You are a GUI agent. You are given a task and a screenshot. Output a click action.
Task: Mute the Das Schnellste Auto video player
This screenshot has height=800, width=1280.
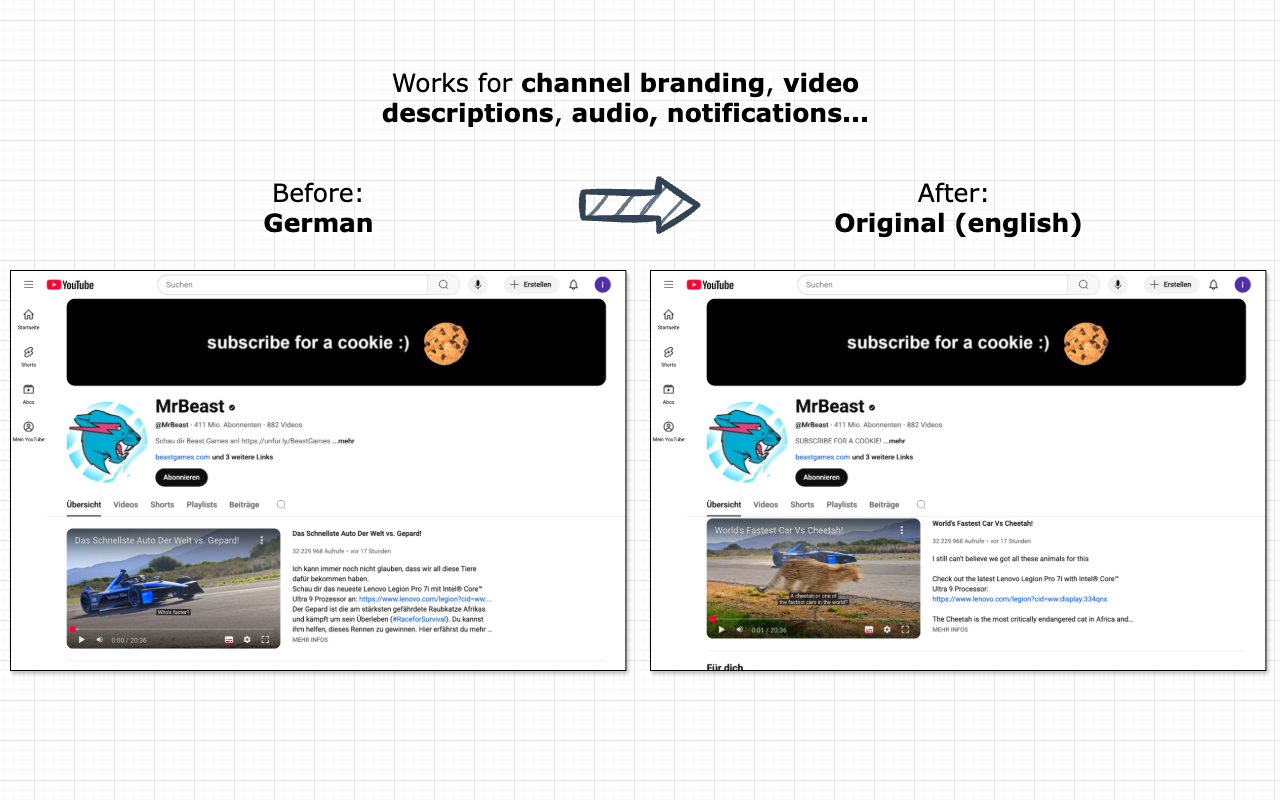tap(99, 640)
